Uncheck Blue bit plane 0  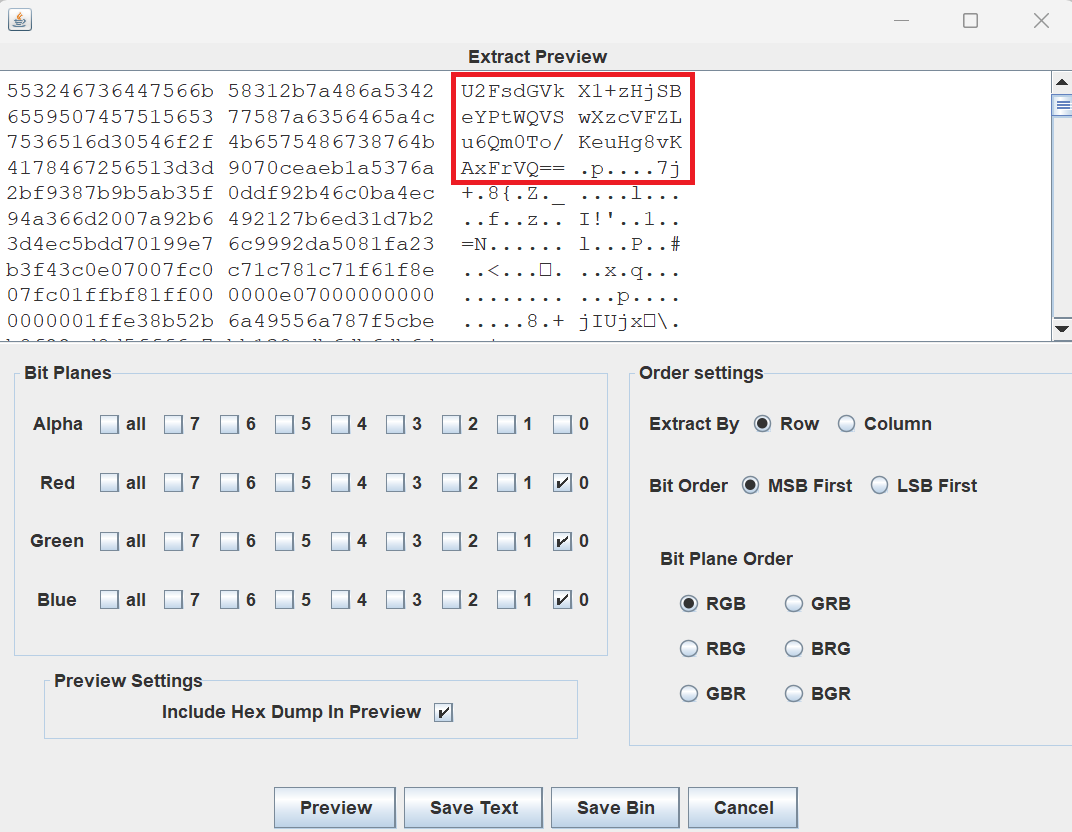pos(562,600)
